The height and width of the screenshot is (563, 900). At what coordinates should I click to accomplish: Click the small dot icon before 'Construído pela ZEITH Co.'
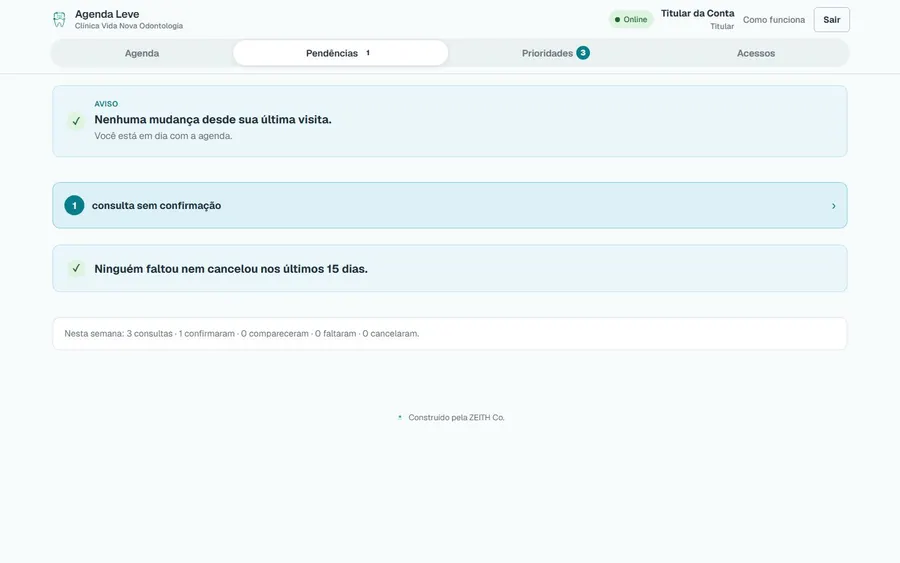pyautogui.click(x=399, y=417)
